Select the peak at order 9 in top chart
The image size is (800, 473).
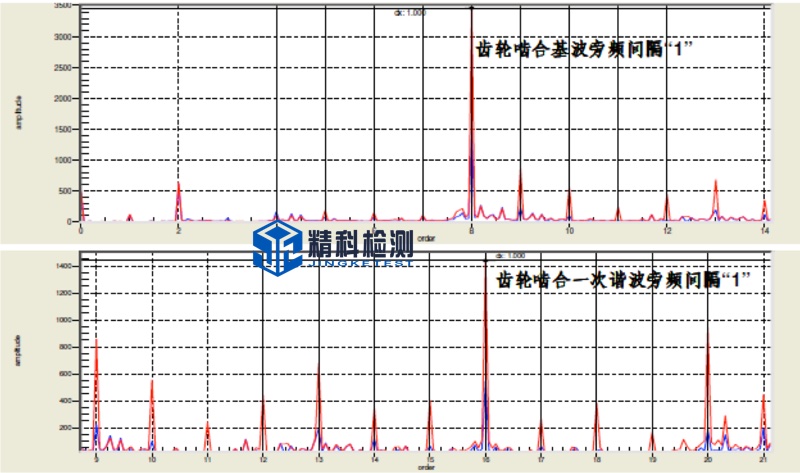pyautogui.click(x=520, y=173)
